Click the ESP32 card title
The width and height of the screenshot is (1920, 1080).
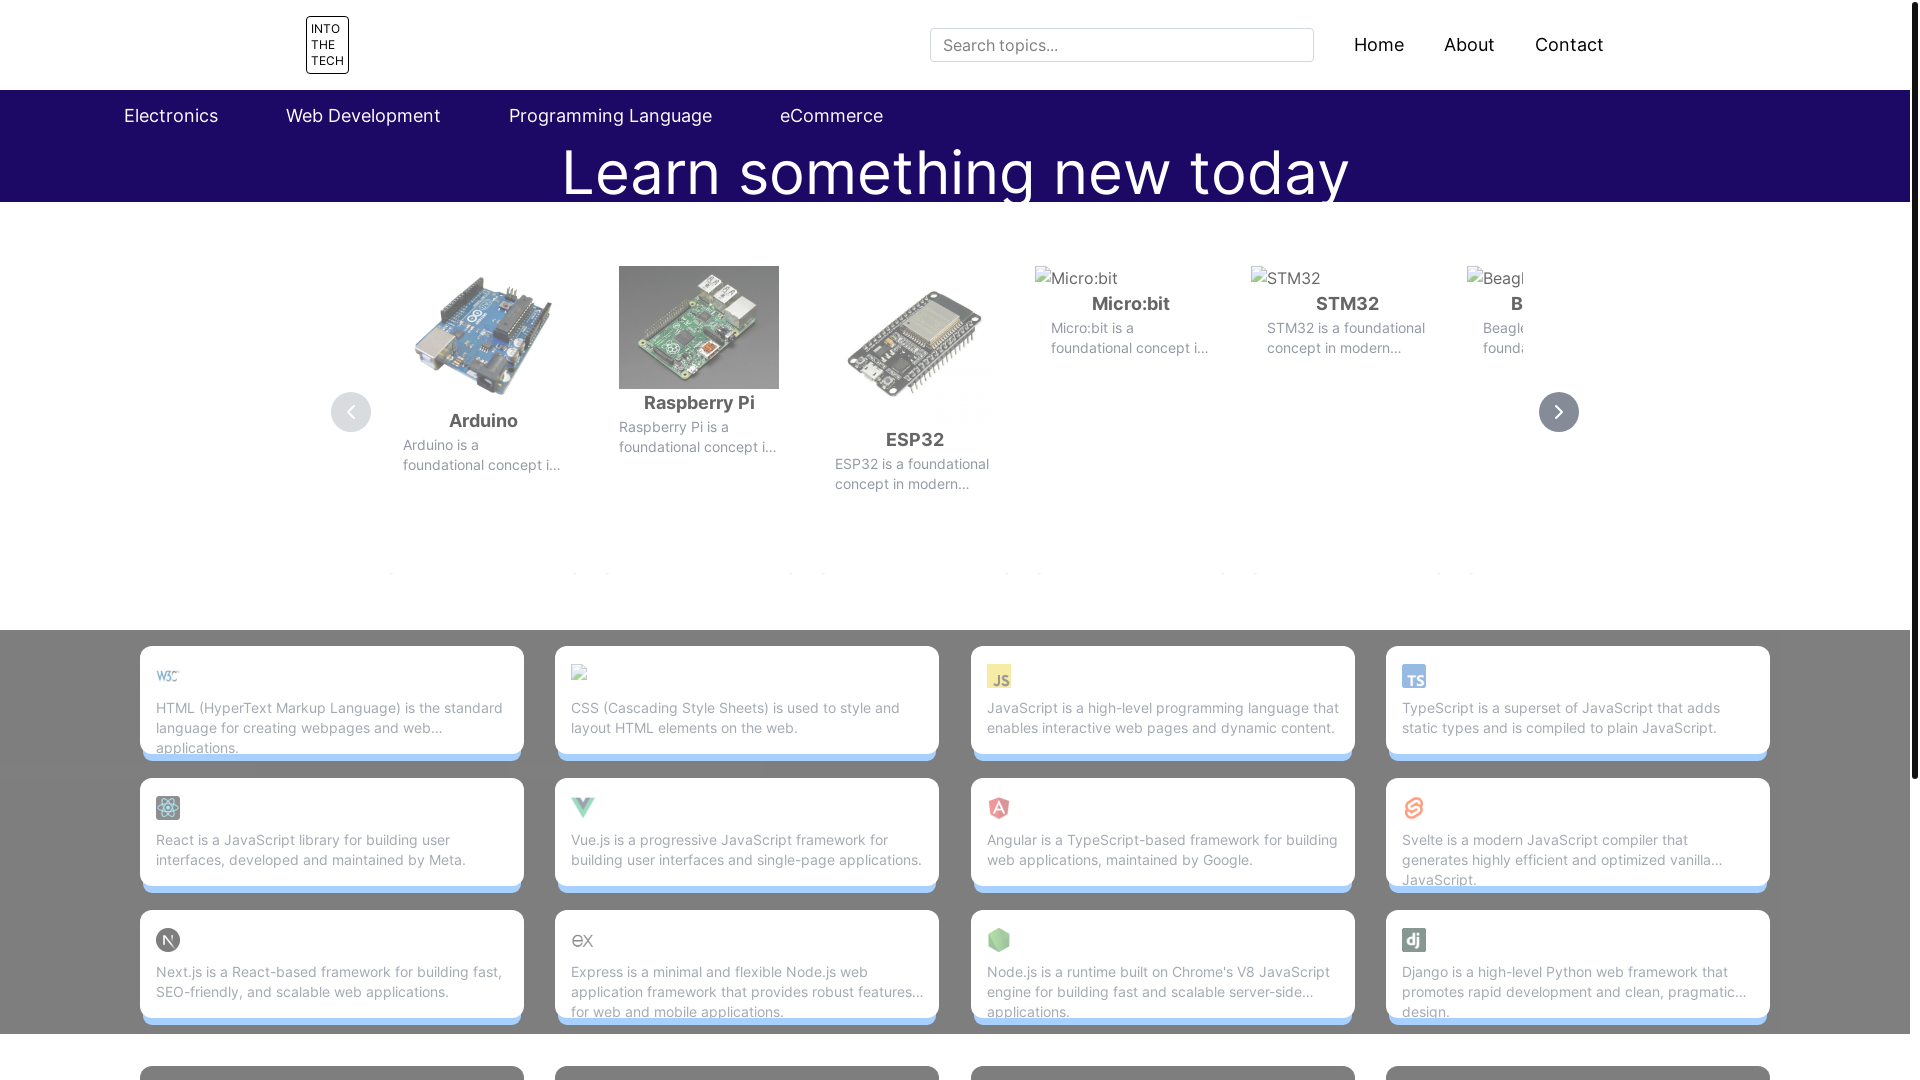pos(915,440)
